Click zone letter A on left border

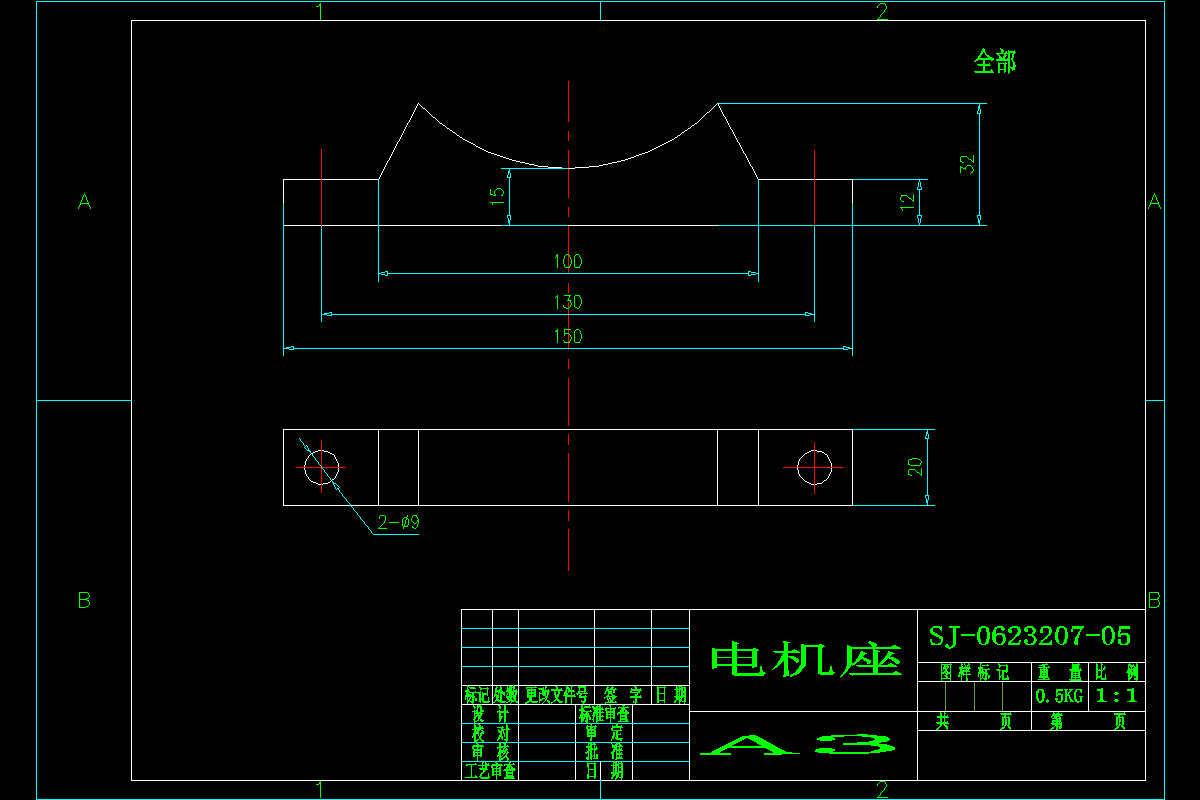[x=84, y=201]
